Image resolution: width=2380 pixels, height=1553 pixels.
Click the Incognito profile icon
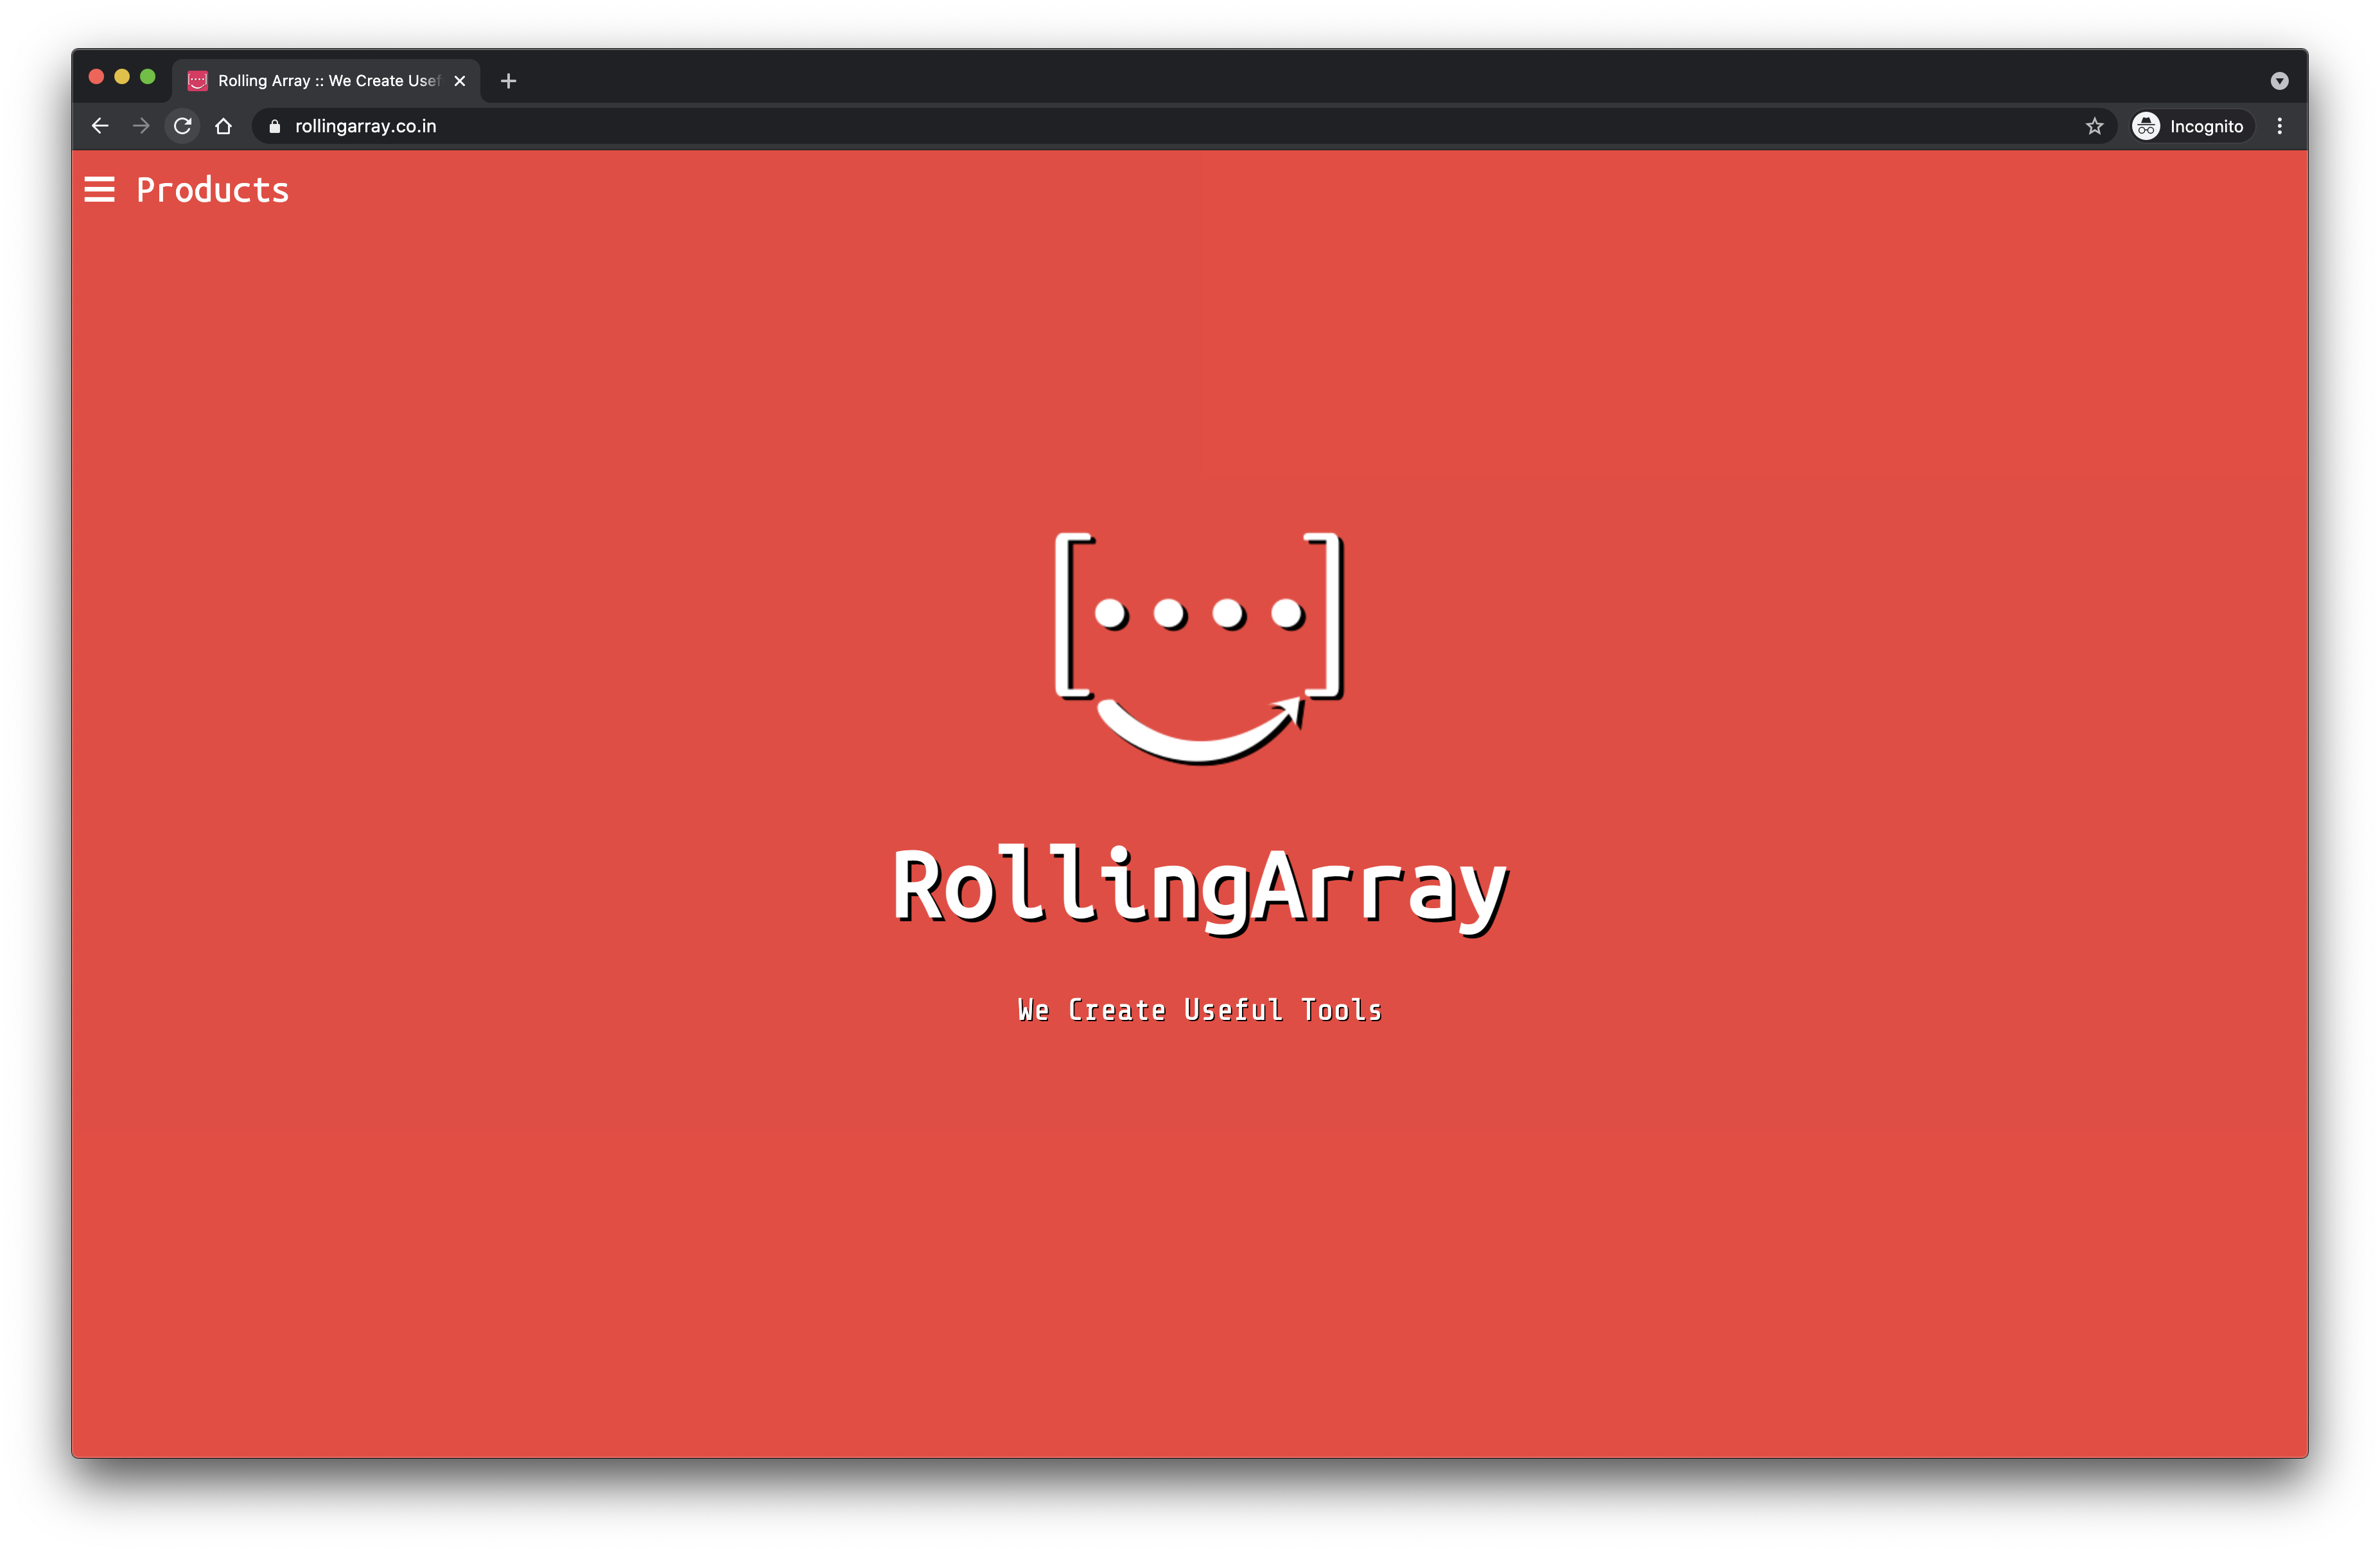pos(2146,126)
